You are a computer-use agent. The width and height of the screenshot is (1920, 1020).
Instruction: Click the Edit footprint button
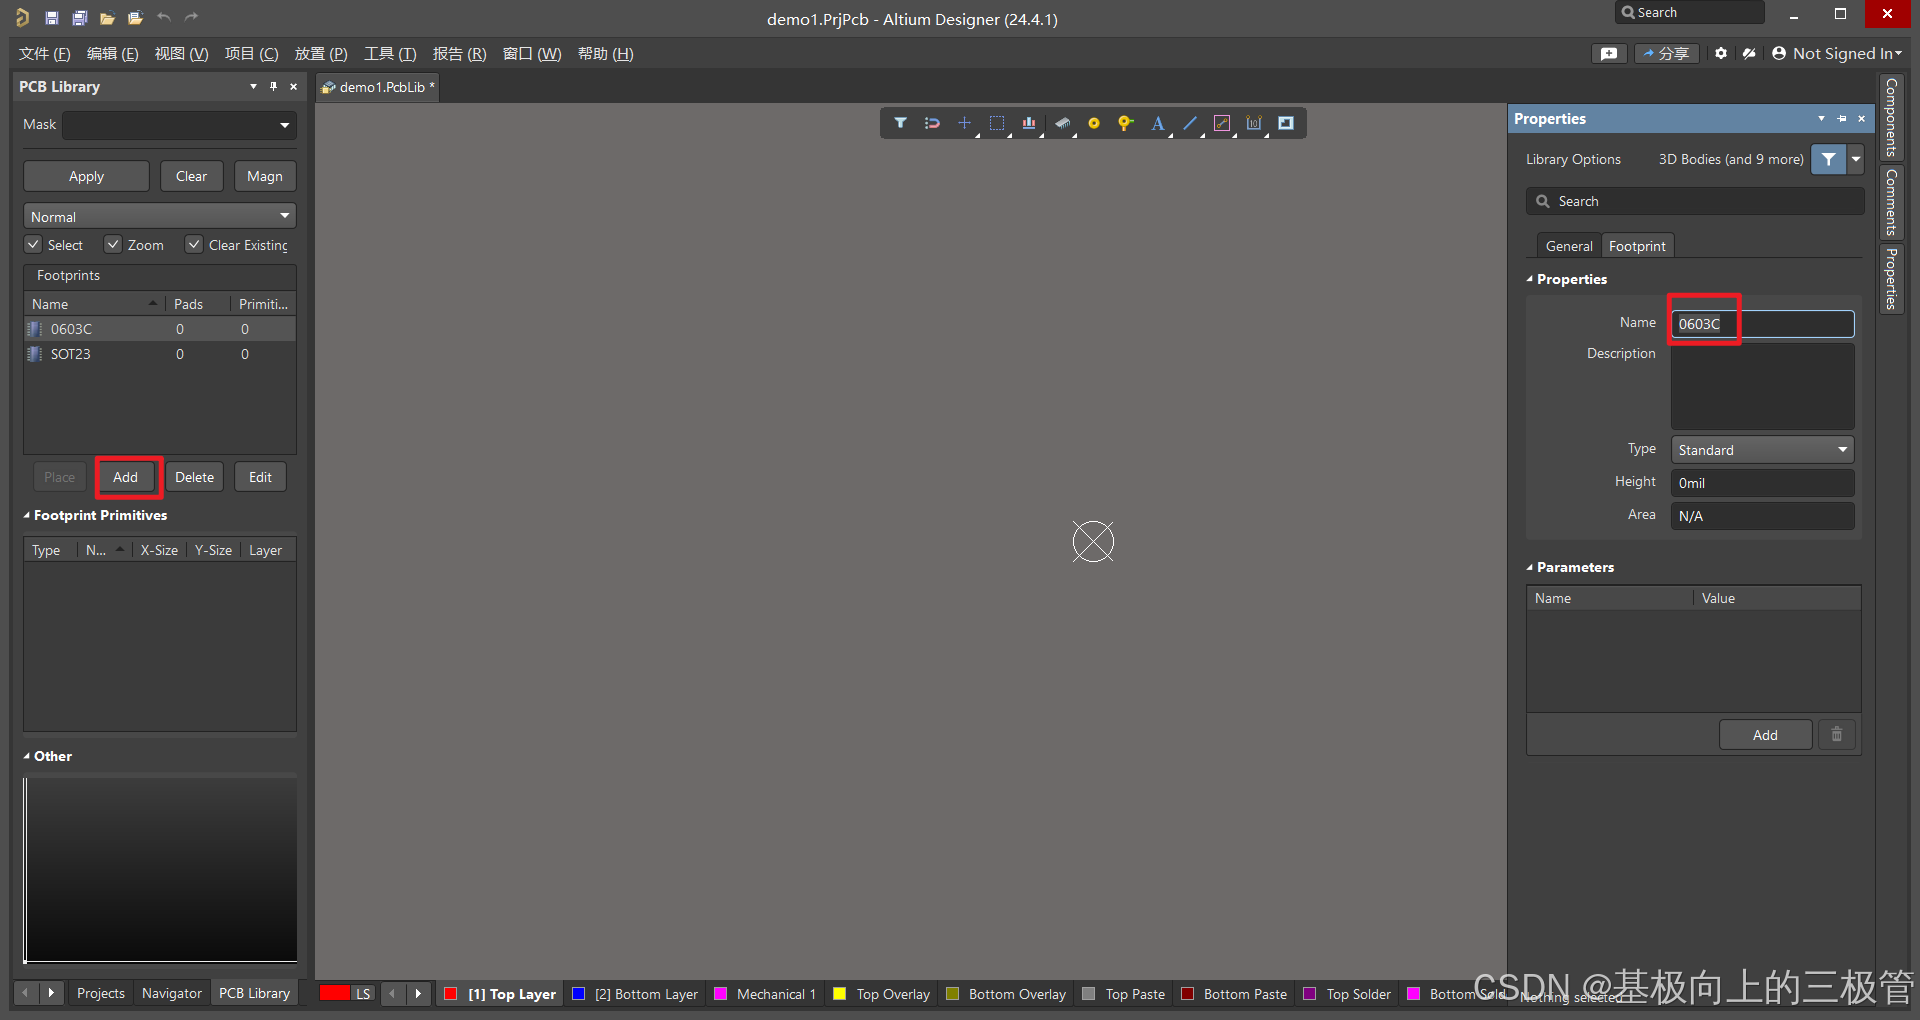click(260, 477)
